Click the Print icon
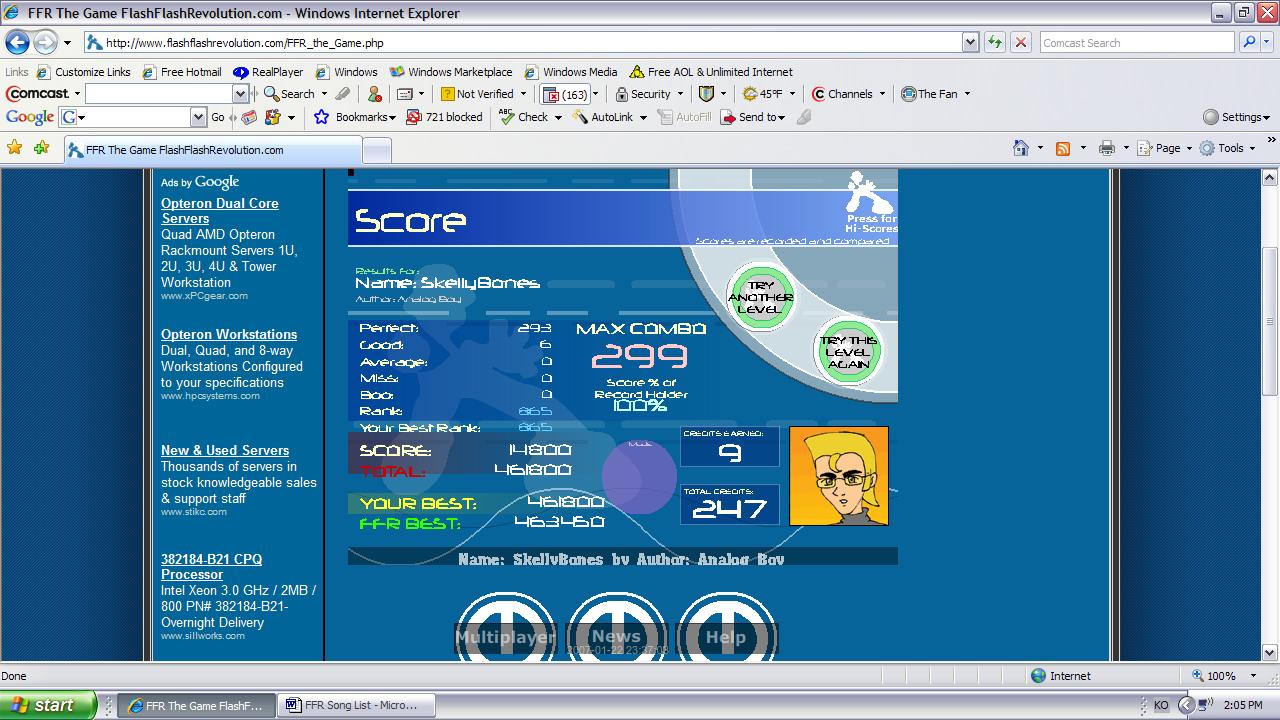This screenshot has height=720, width=1280. tap(1106, 148)
